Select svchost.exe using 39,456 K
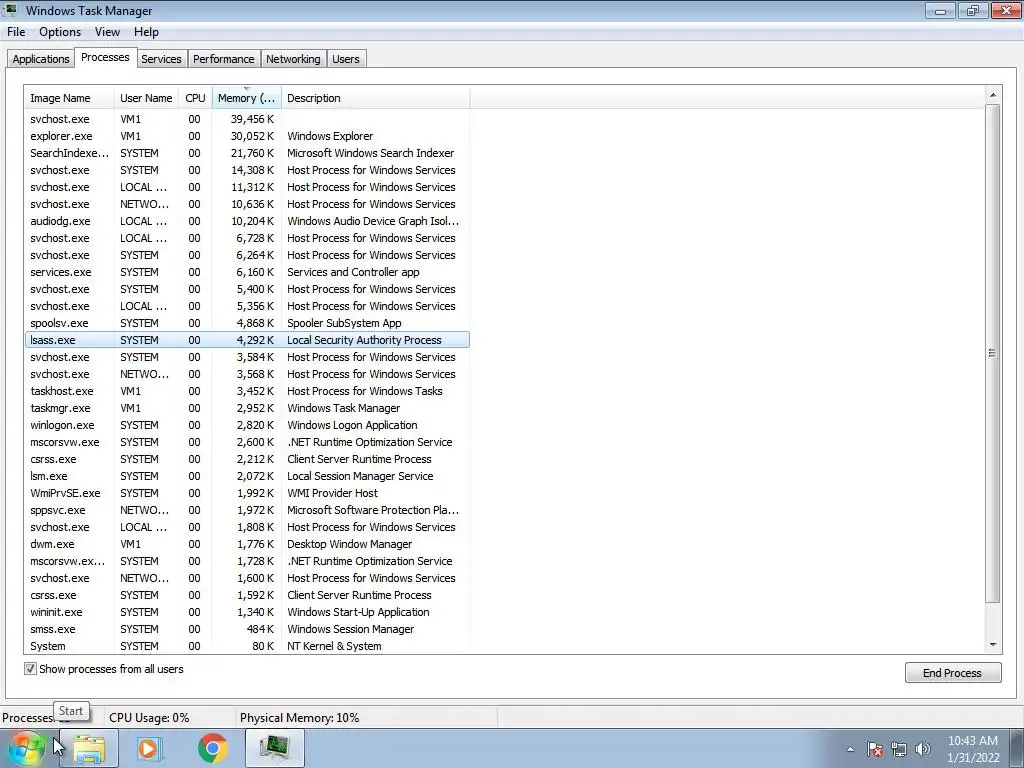Screen dimensions: 1024x768 (x=247, y=119)
